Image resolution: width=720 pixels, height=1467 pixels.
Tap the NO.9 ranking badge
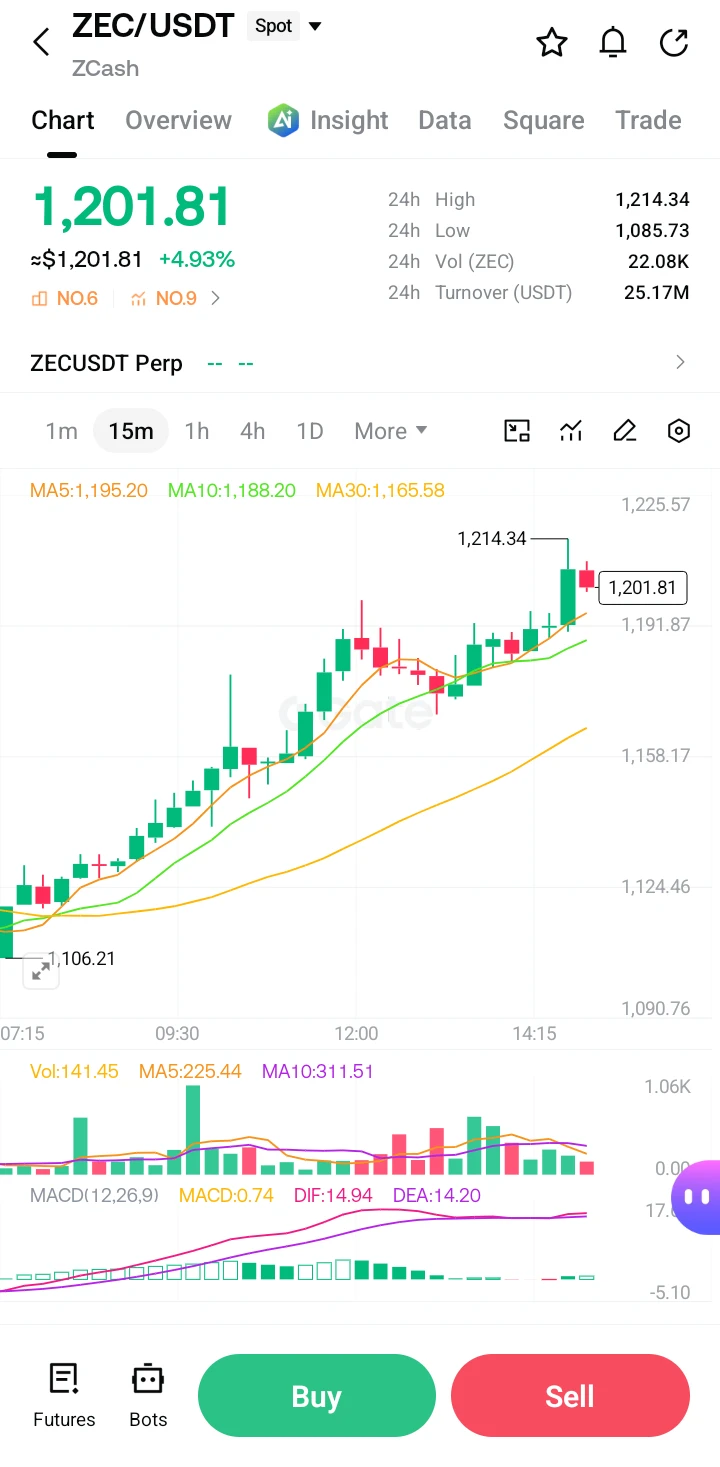[164, 298]
